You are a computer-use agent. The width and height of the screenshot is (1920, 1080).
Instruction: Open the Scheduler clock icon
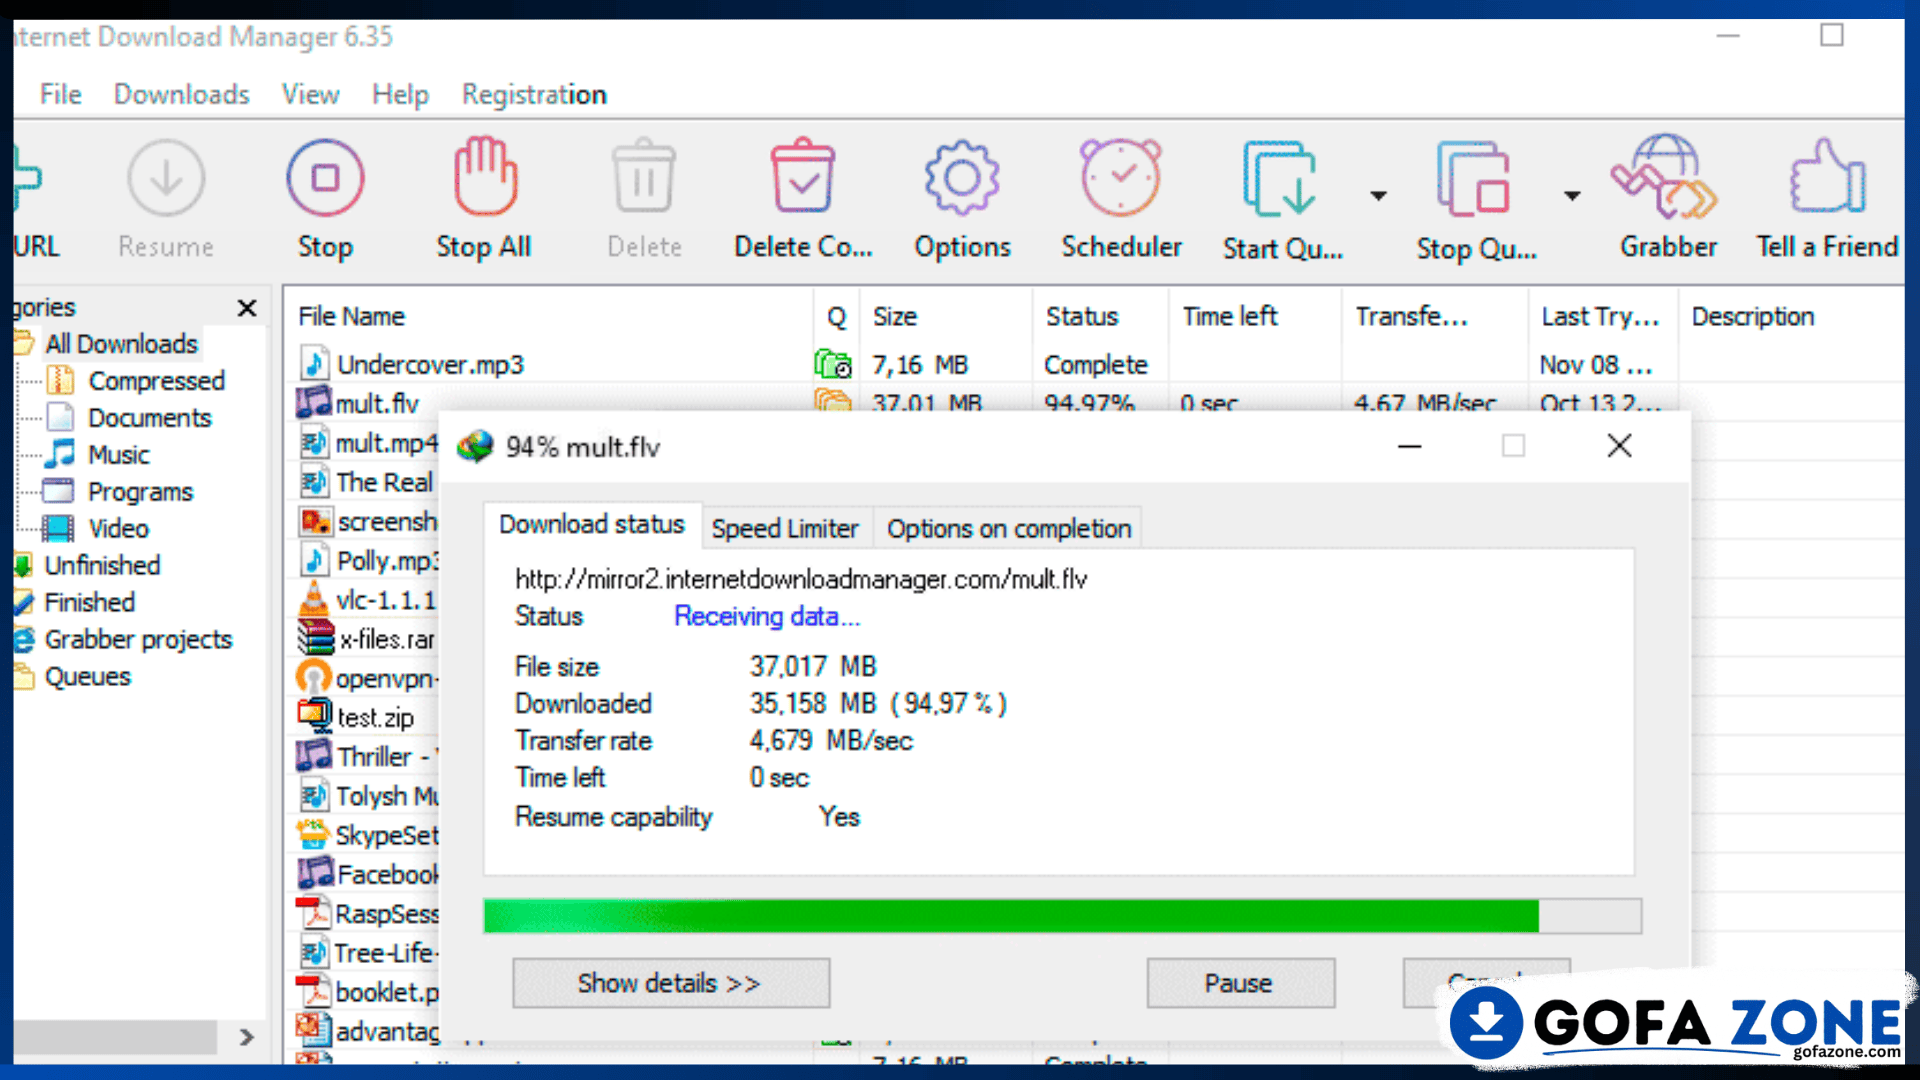[1121, 177]
